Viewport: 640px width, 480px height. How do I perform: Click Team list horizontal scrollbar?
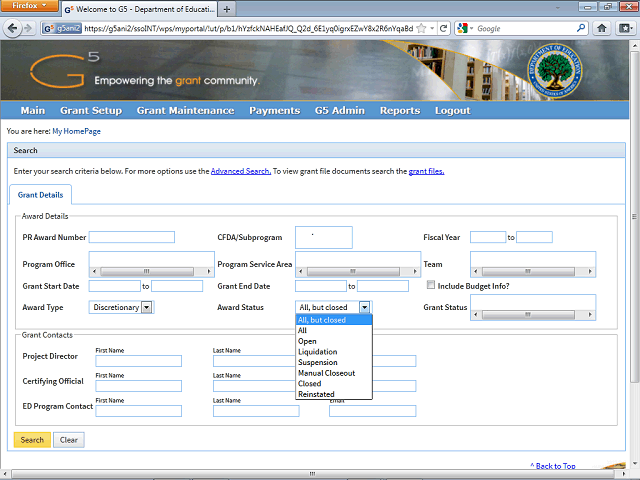tap(533, 271)
